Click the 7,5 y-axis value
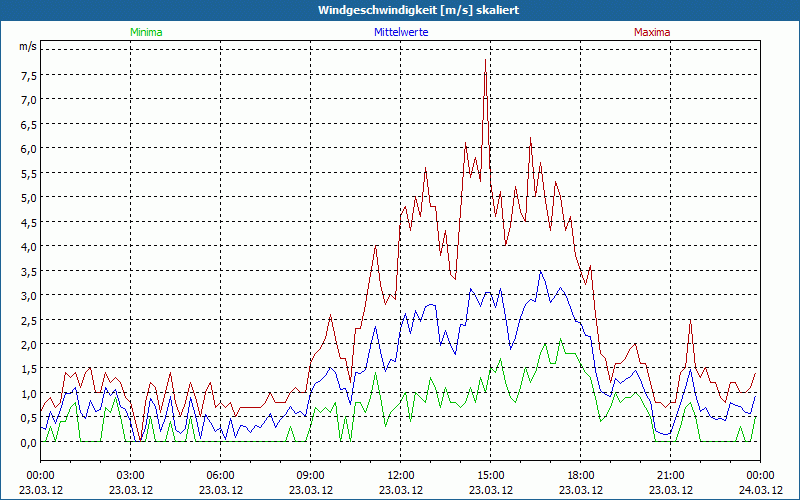800x500 pixels. click(29, 76)
